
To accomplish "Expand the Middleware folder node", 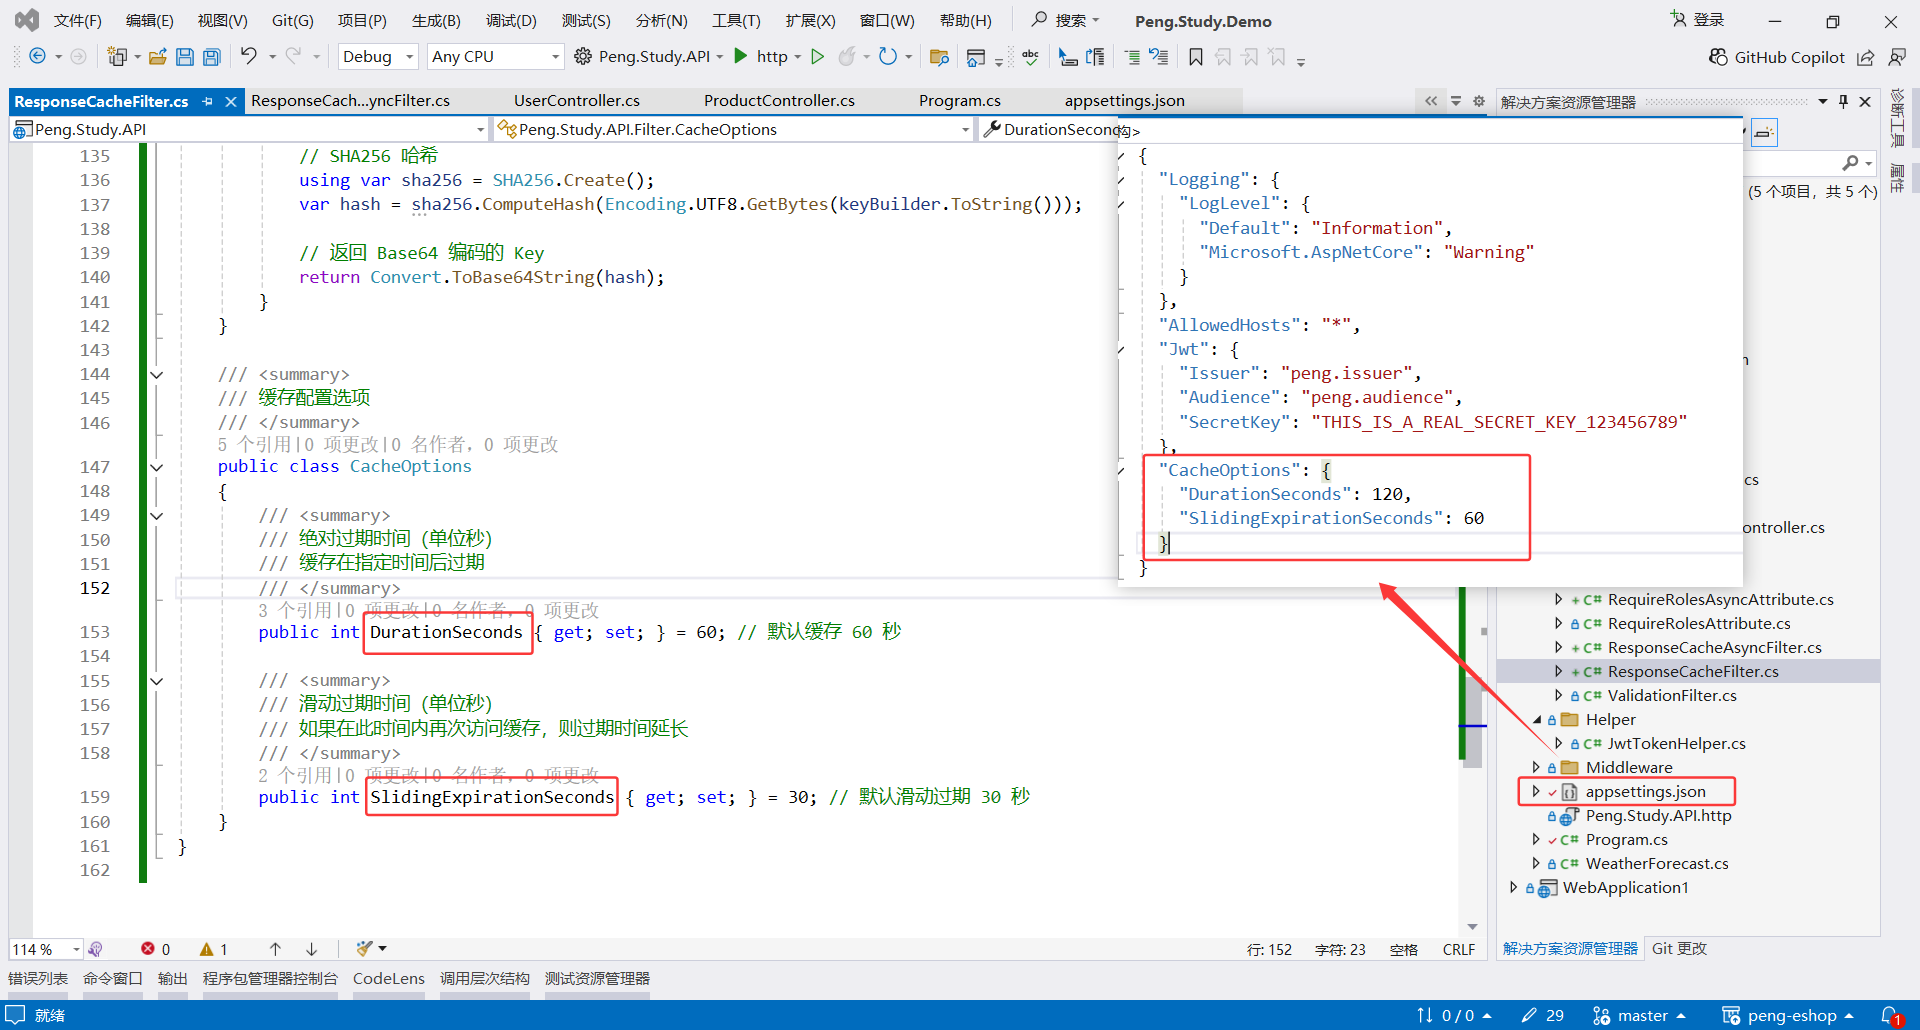I will [x=1536, y=767].
